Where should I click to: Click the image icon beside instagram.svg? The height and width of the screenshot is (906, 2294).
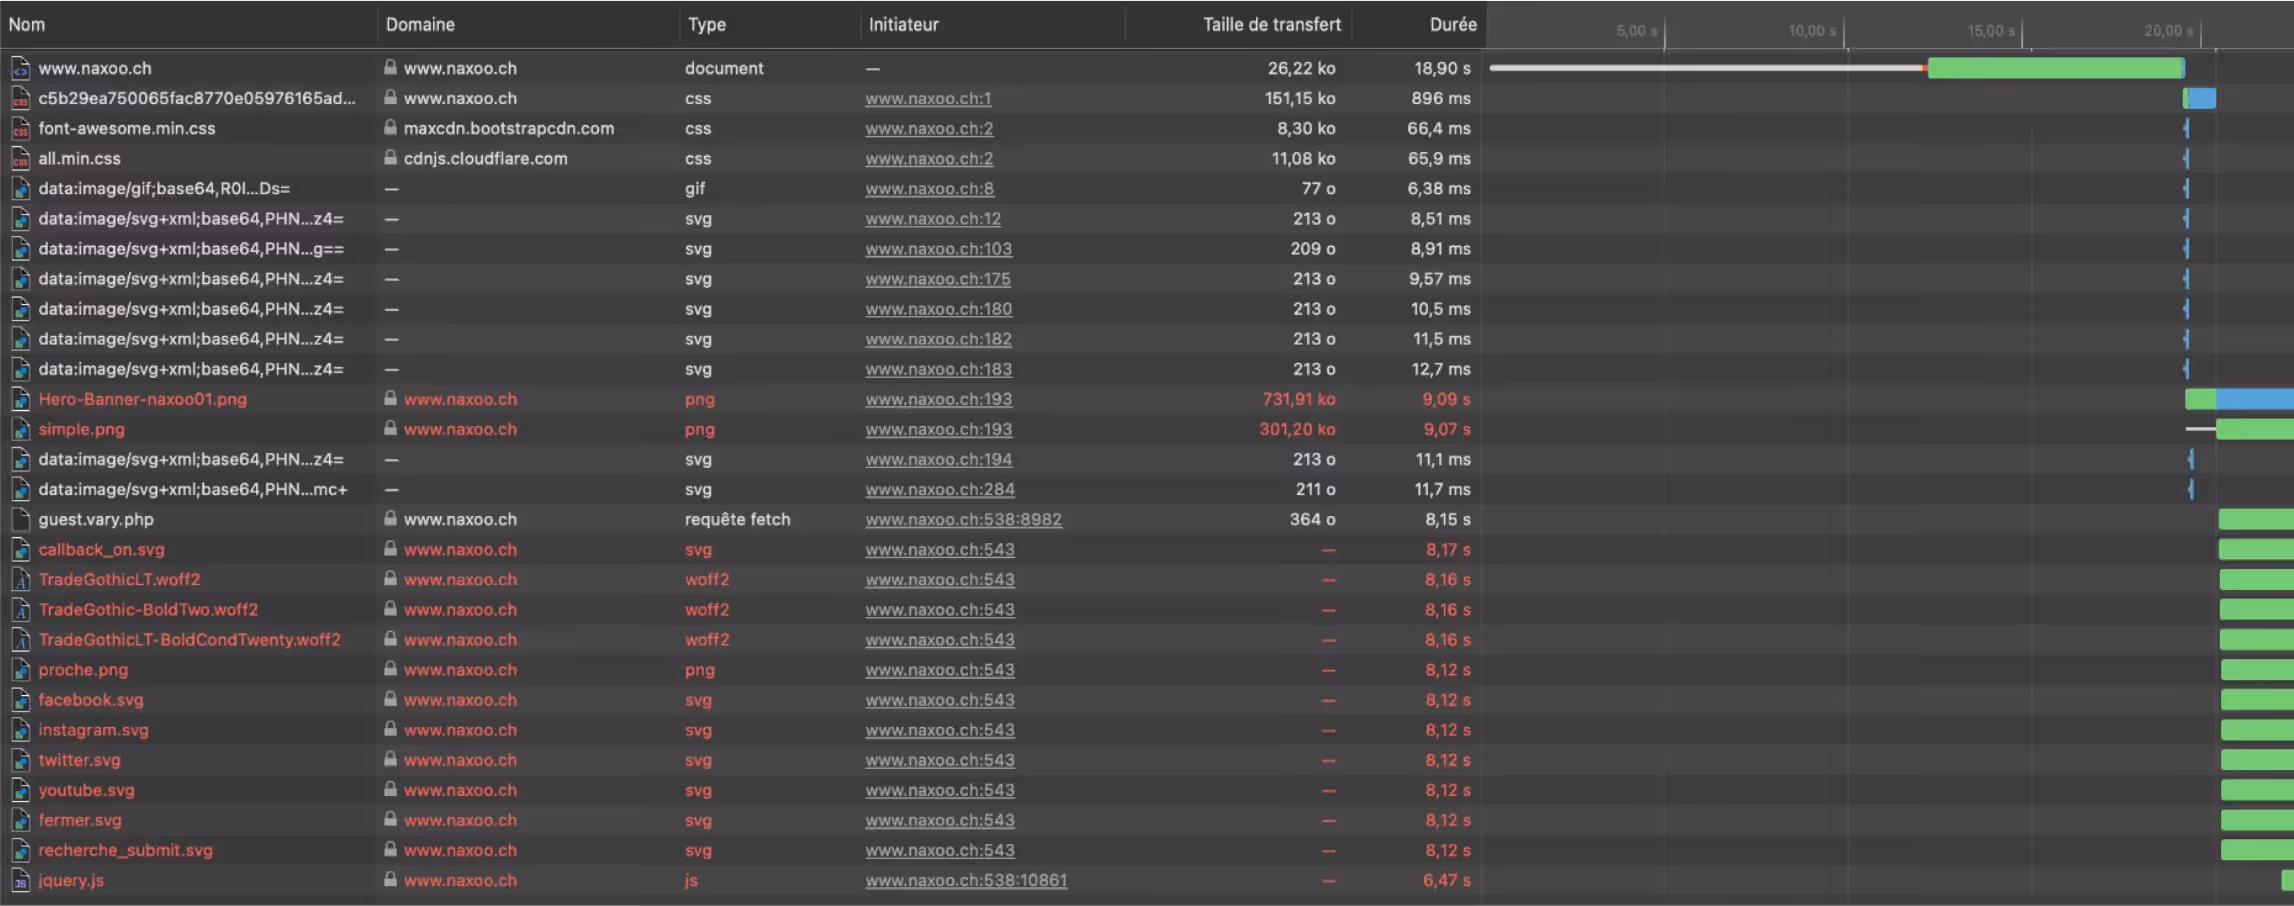pyautogui.click(x=20, y=730)
